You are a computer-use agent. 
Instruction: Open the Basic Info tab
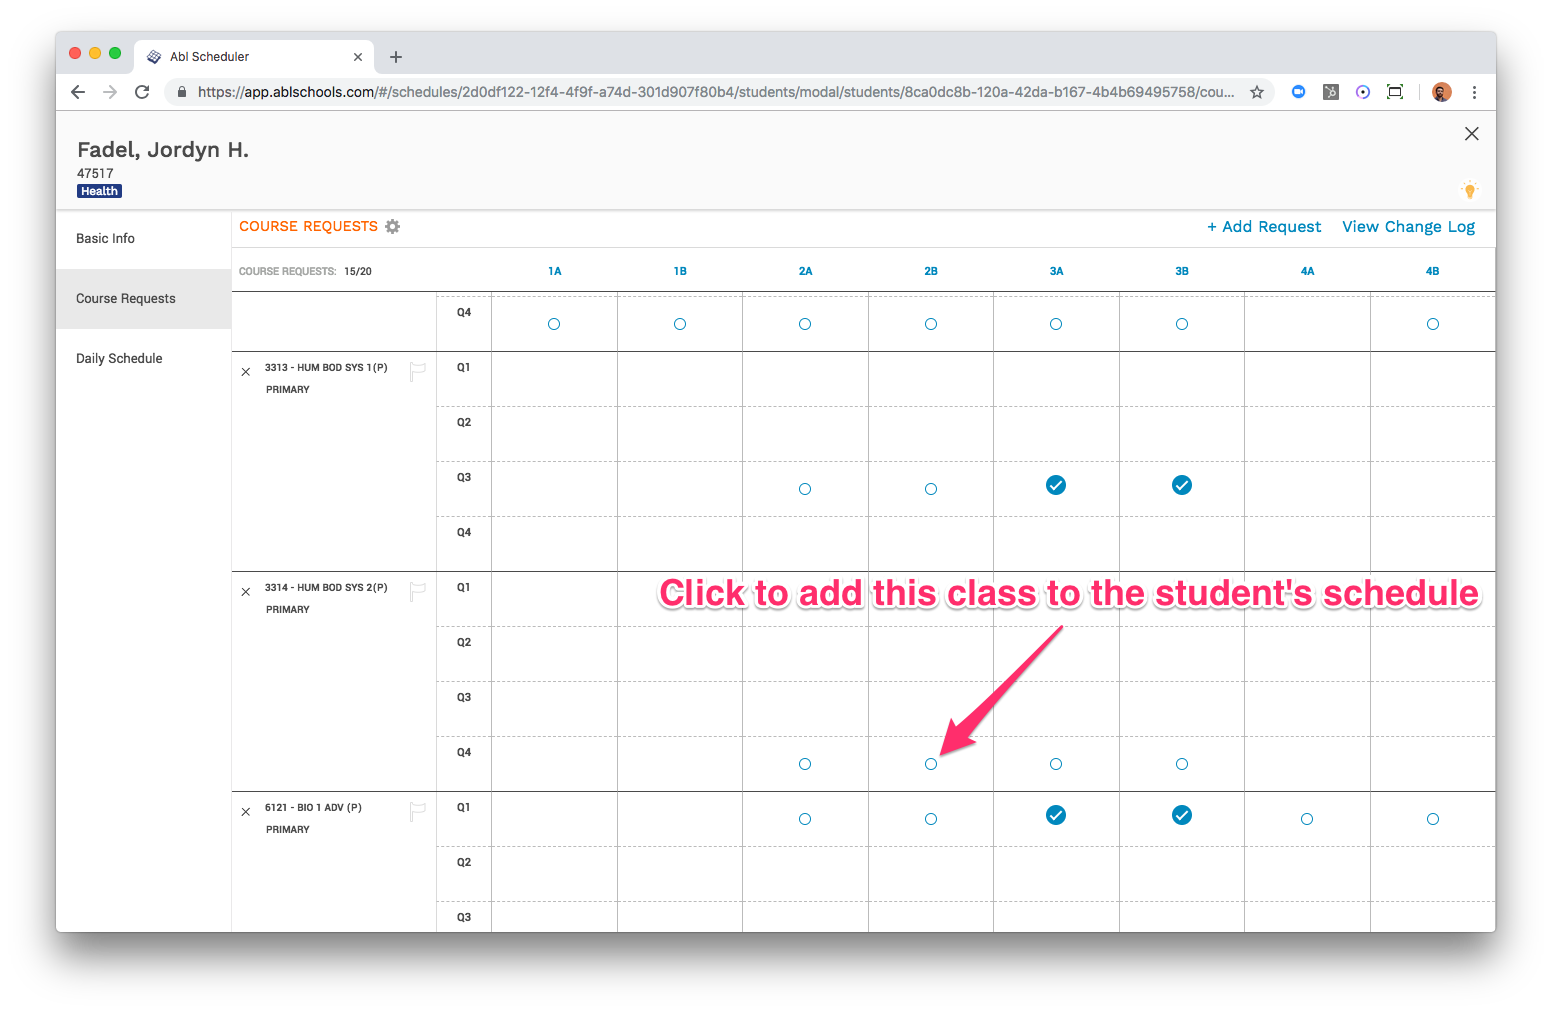pyautogui.click(x=106, y=239)
